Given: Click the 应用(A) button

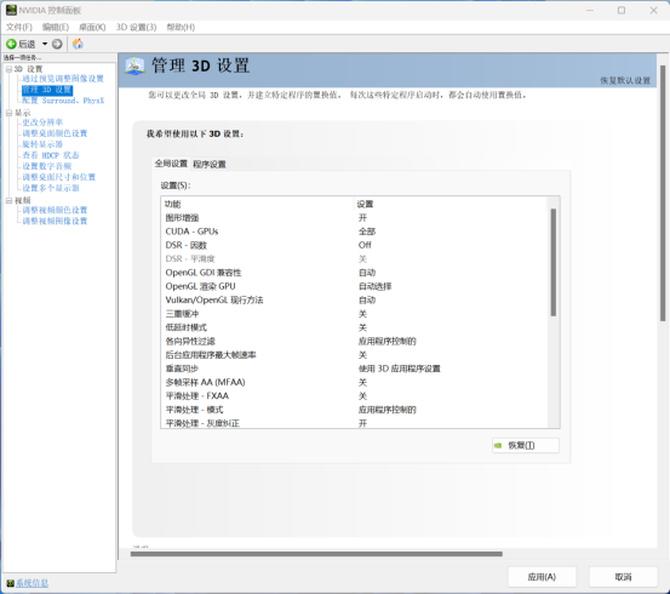Looking at the screenshot, I should pos(542,577).
